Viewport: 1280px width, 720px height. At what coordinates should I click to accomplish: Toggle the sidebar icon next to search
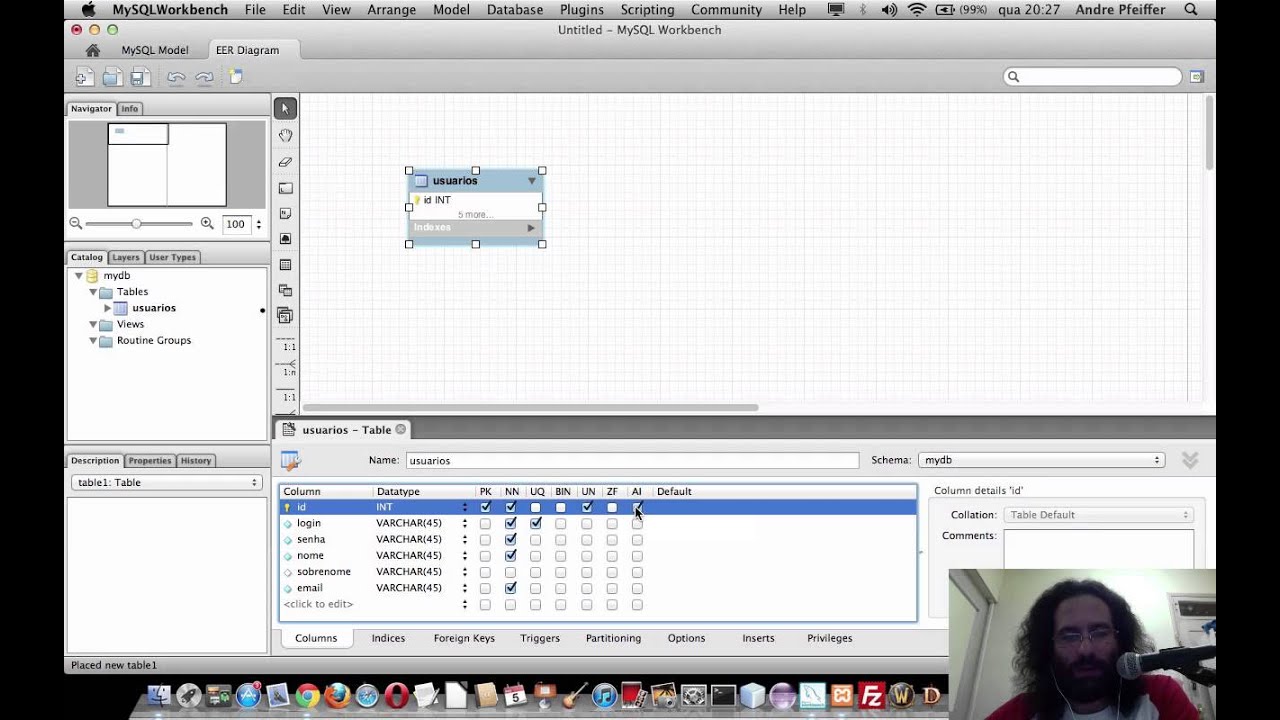(x=1197, y=77)
